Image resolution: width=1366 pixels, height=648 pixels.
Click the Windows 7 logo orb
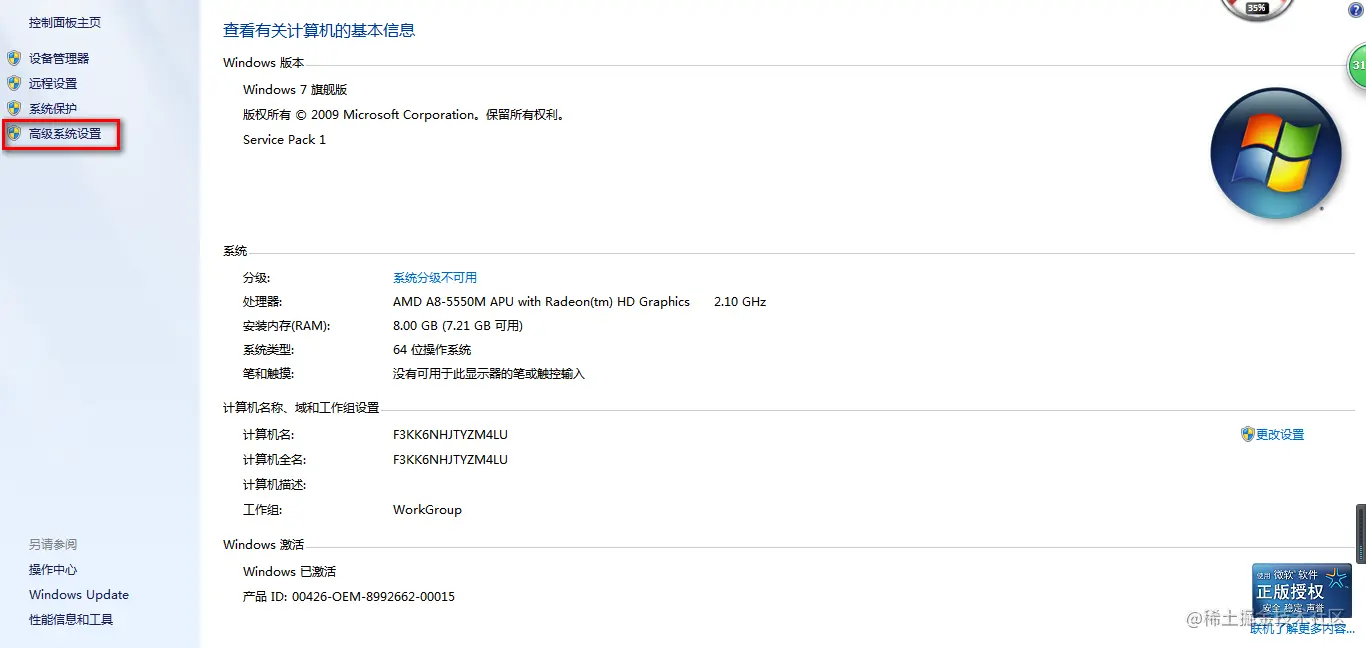pyautogui.click(x=1275, y=153)
